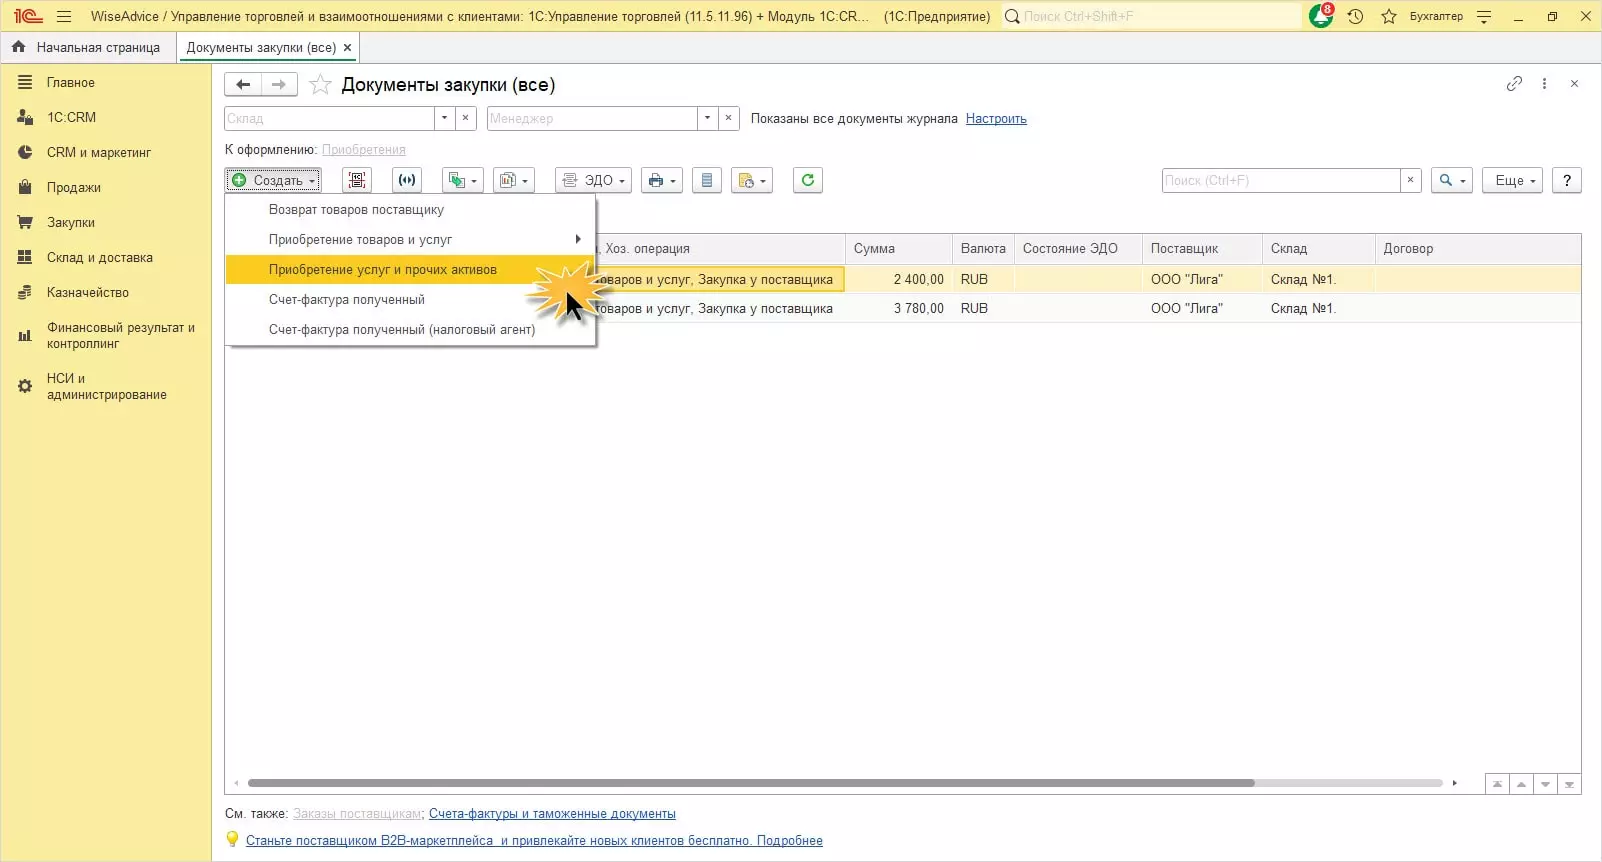Click the Создать button
1602x862 pixels.
point(273,180)
